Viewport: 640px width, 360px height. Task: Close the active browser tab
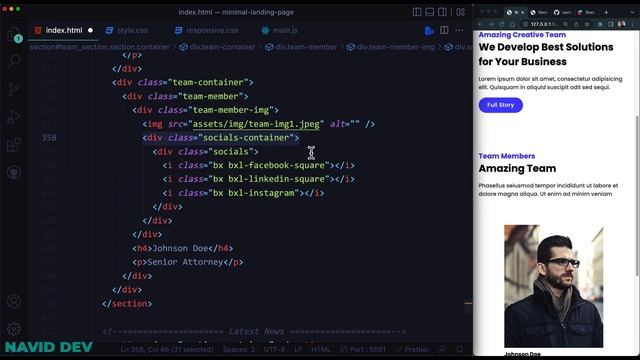pos(522,12)
